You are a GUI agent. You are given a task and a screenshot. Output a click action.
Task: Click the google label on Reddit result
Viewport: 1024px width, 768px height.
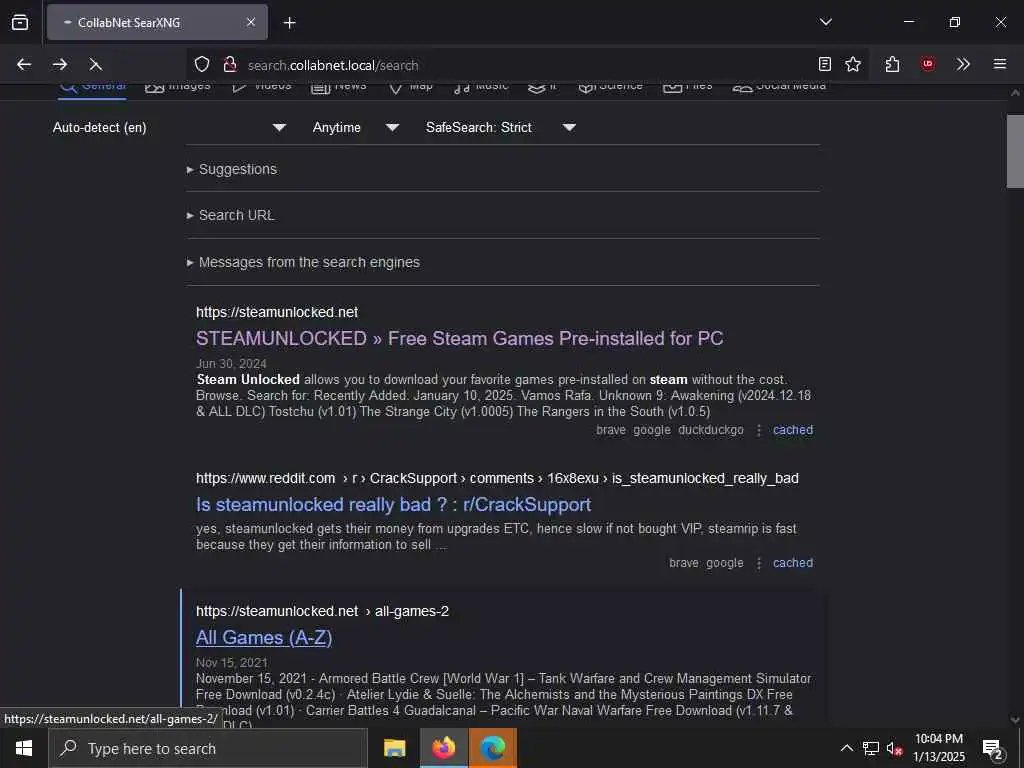(725, 563)
